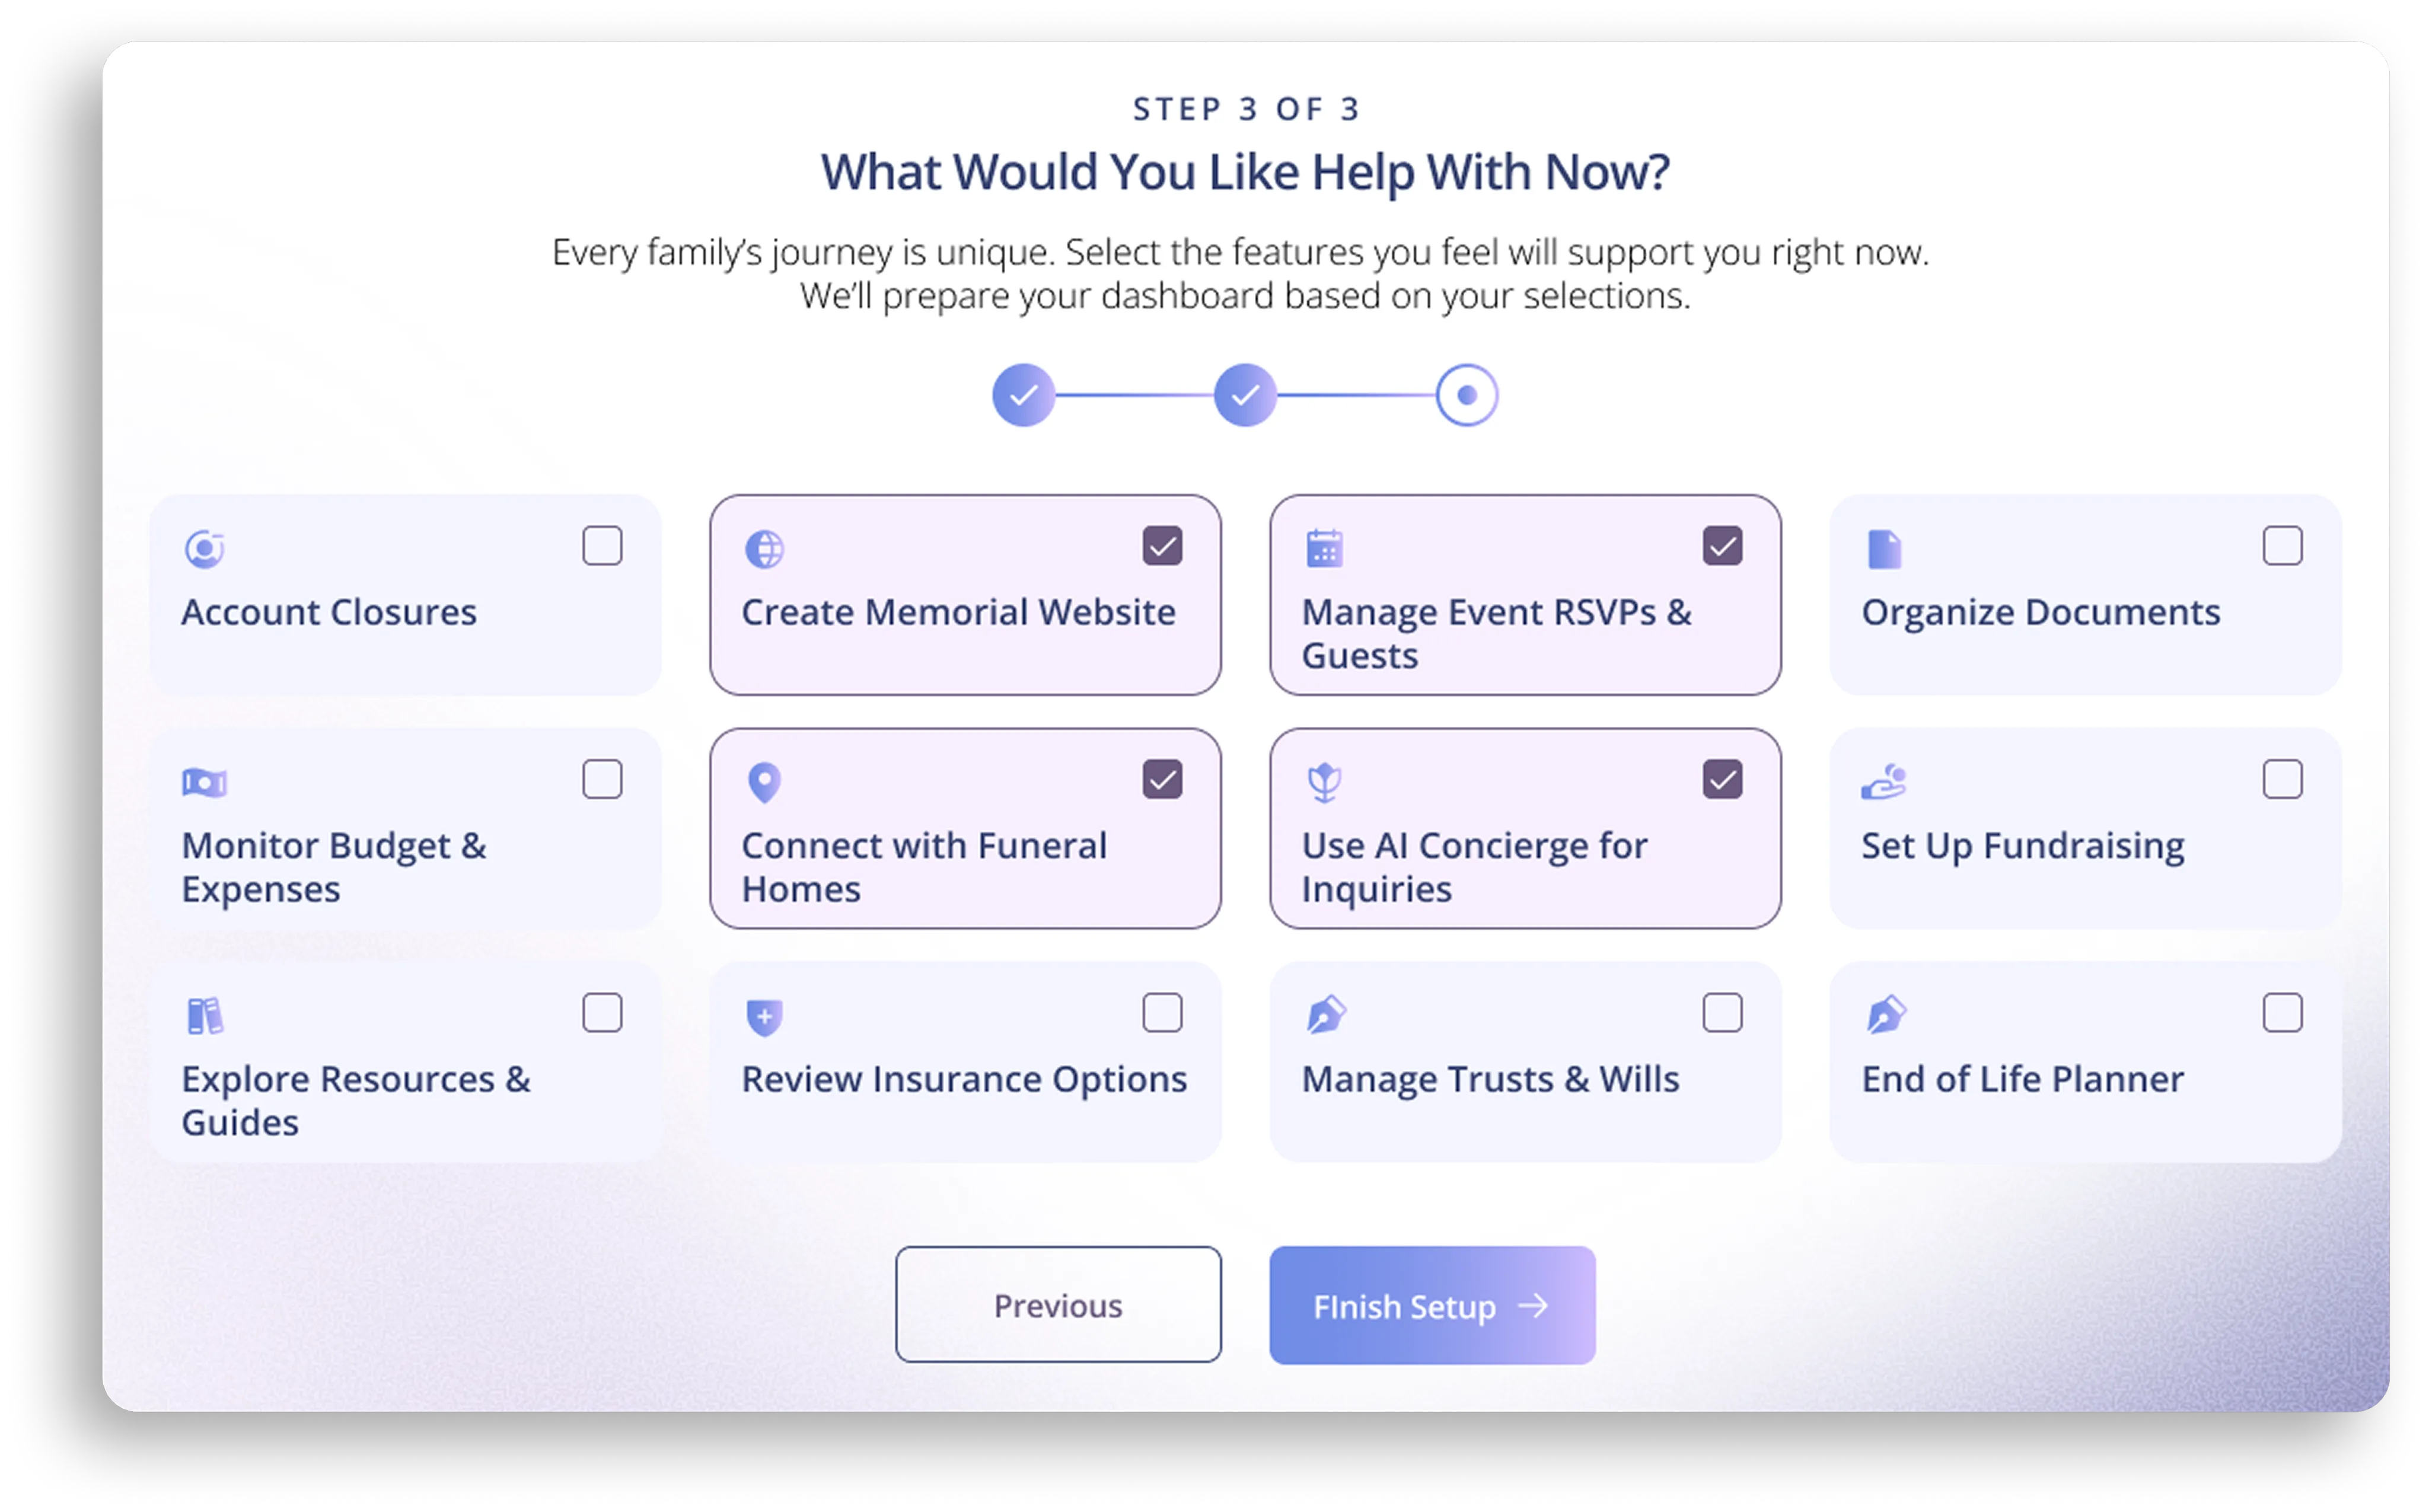This screenshot has height=1512, width=2429.
Task: Click the calendar icon on Manage Event RSVPs
Action: tap(1324, 549)
